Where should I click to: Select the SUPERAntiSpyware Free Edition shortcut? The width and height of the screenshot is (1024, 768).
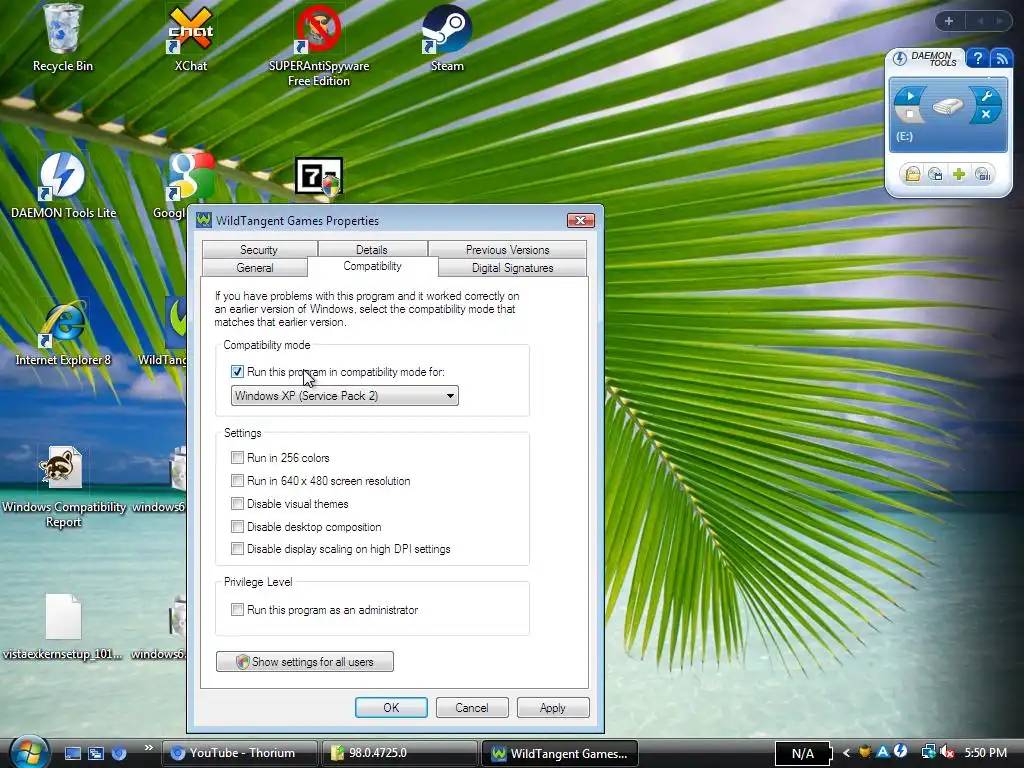[x=319, y=46]
